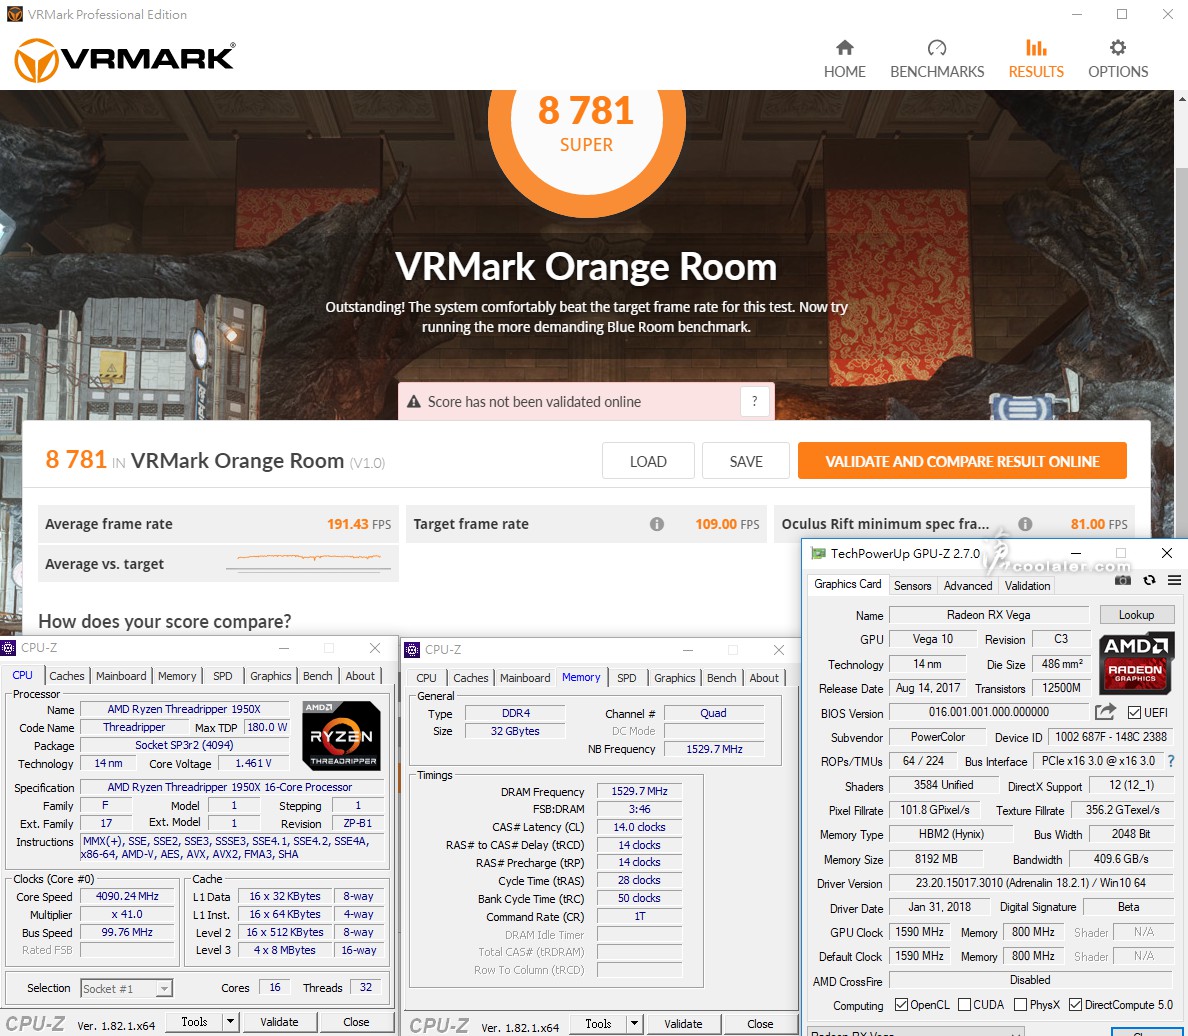Click the VRMark title bar app icon
Image resolution: width=1188 pixels, height=1036 pixels.
[x=14, y=14]
